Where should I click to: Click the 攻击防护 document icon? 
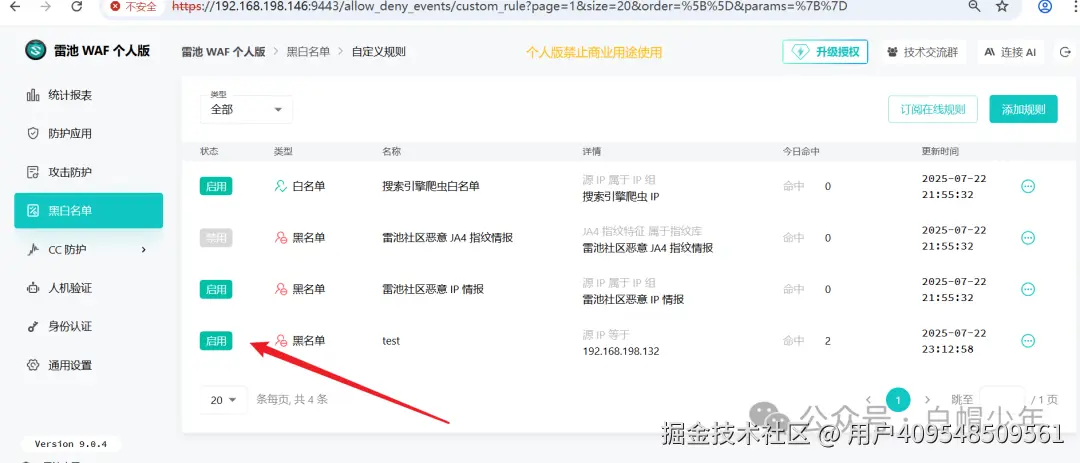[x=32, y=172]
